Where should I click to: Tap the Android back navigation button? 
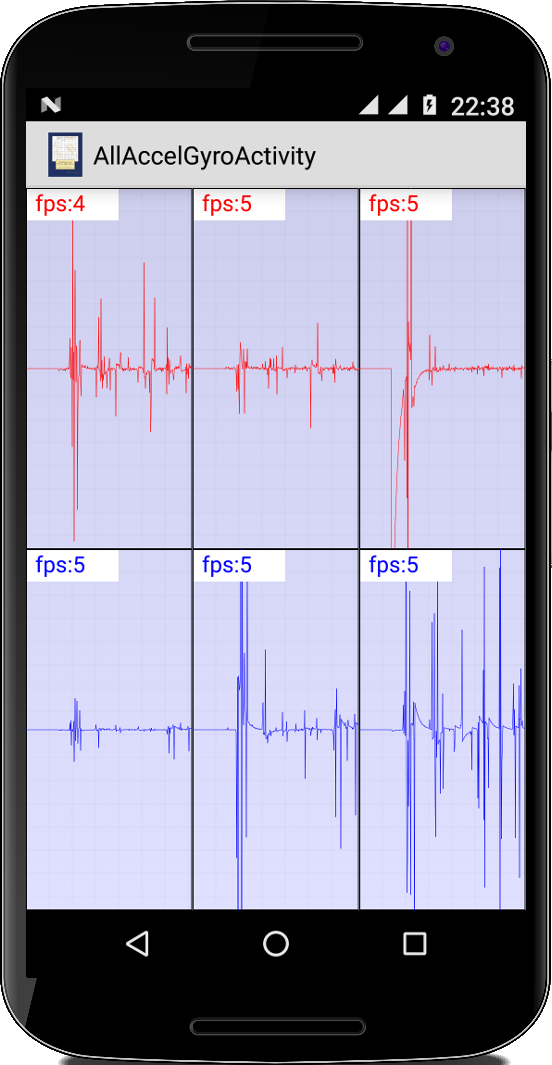pyautogui.click(x=137, y=943)
